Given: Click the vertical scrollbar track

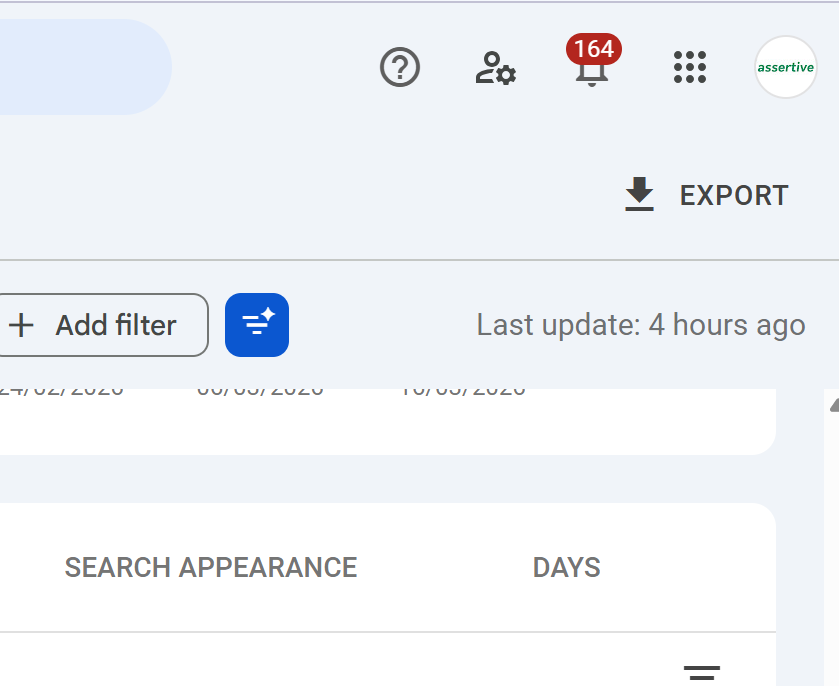Looking at the screenshot, I should click(832, 550).
